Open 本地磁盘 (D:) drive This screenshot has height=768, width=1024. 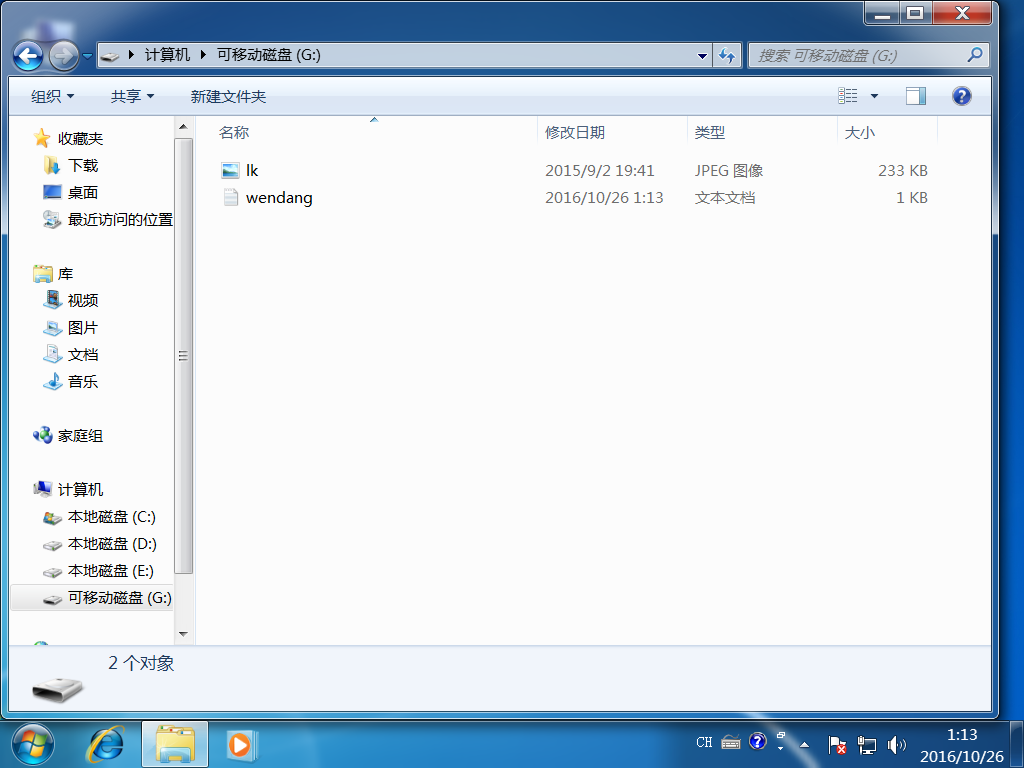[112, 544]
